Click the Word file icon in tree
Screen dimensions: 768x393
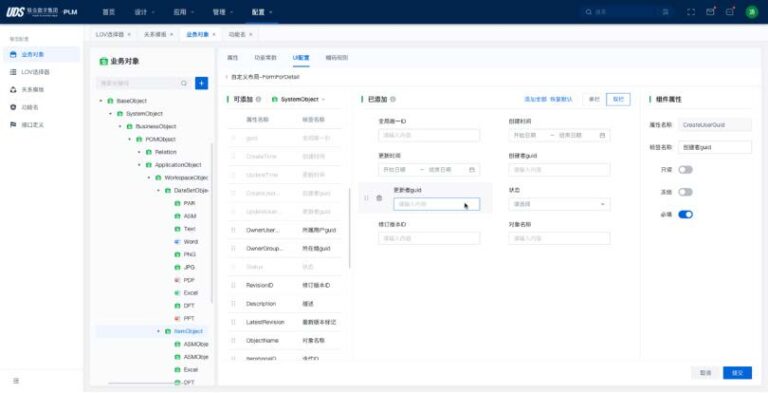point(177,242)
